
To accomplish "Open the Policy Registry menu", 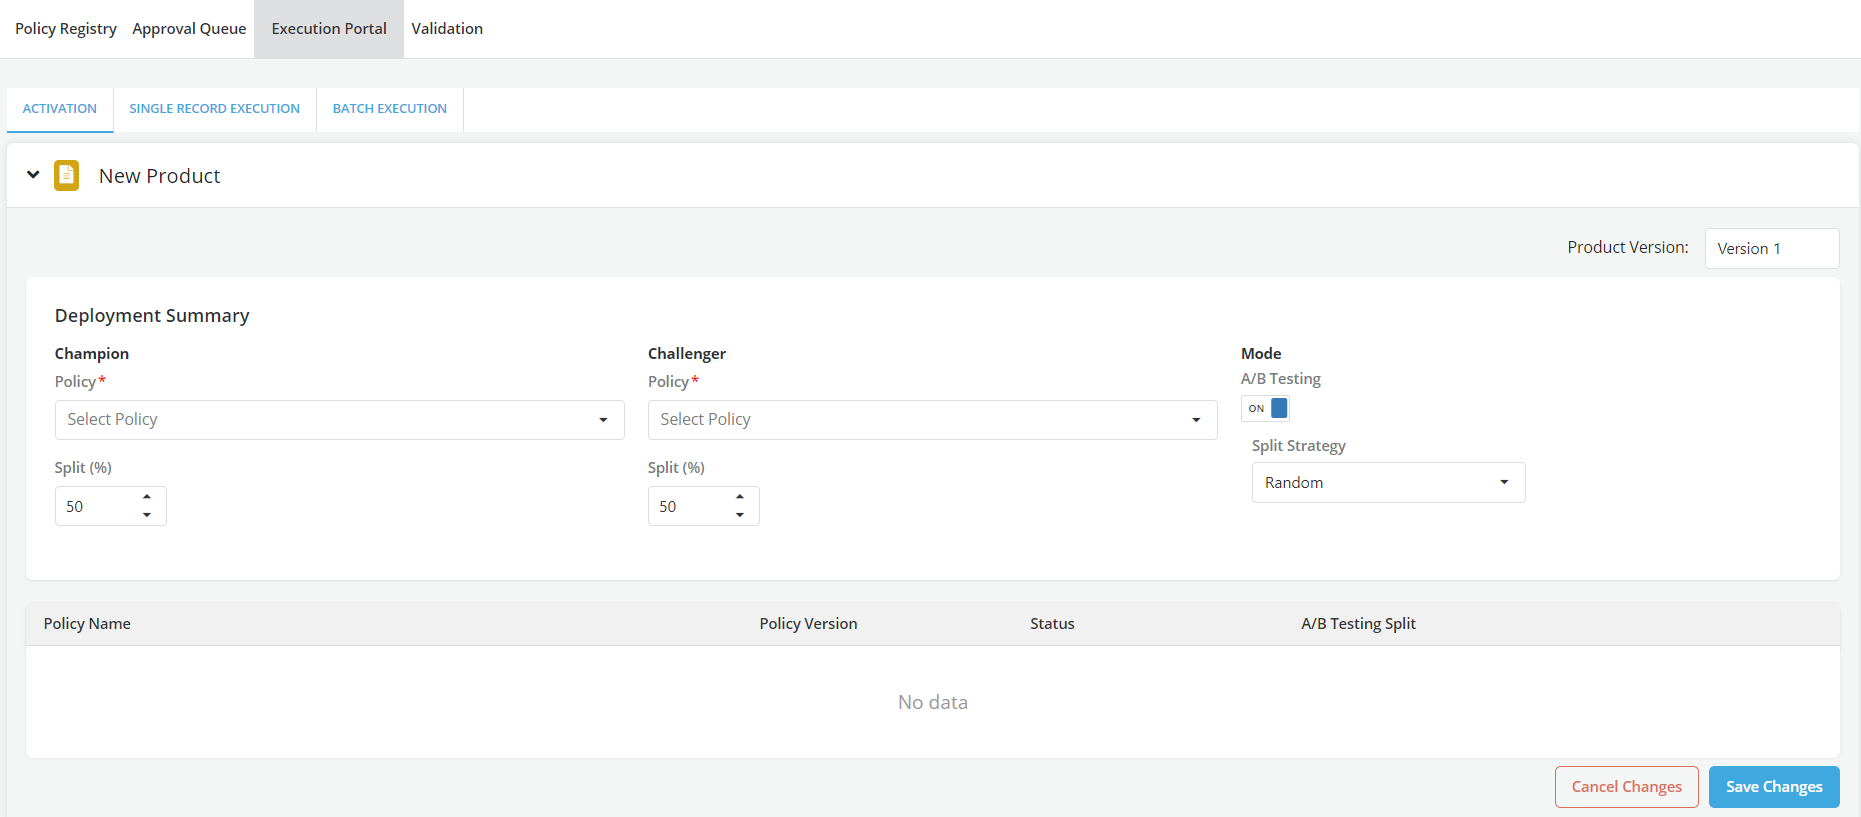I will [66, 29].
